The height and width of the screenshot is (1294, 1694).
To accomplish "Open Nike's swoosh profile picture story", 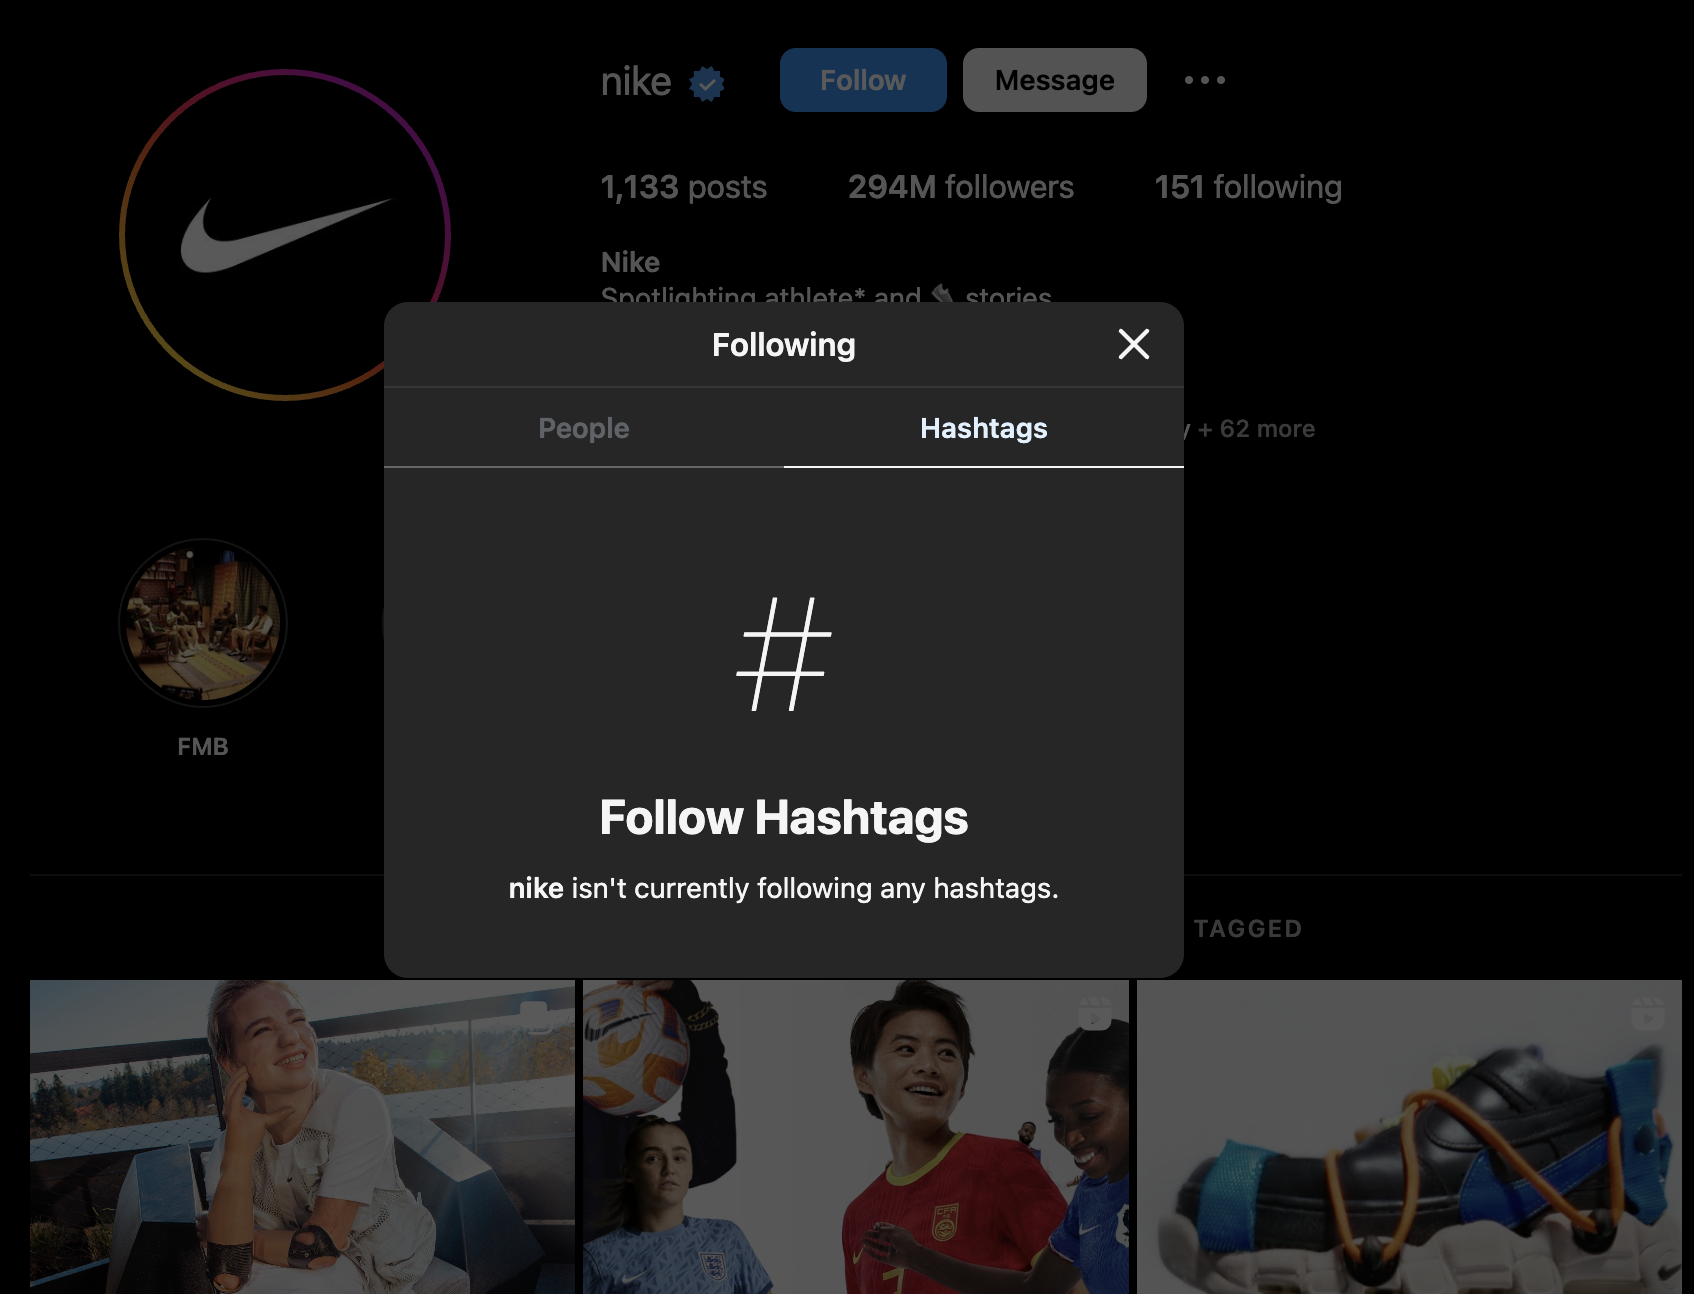I will [x=284, y=235].
